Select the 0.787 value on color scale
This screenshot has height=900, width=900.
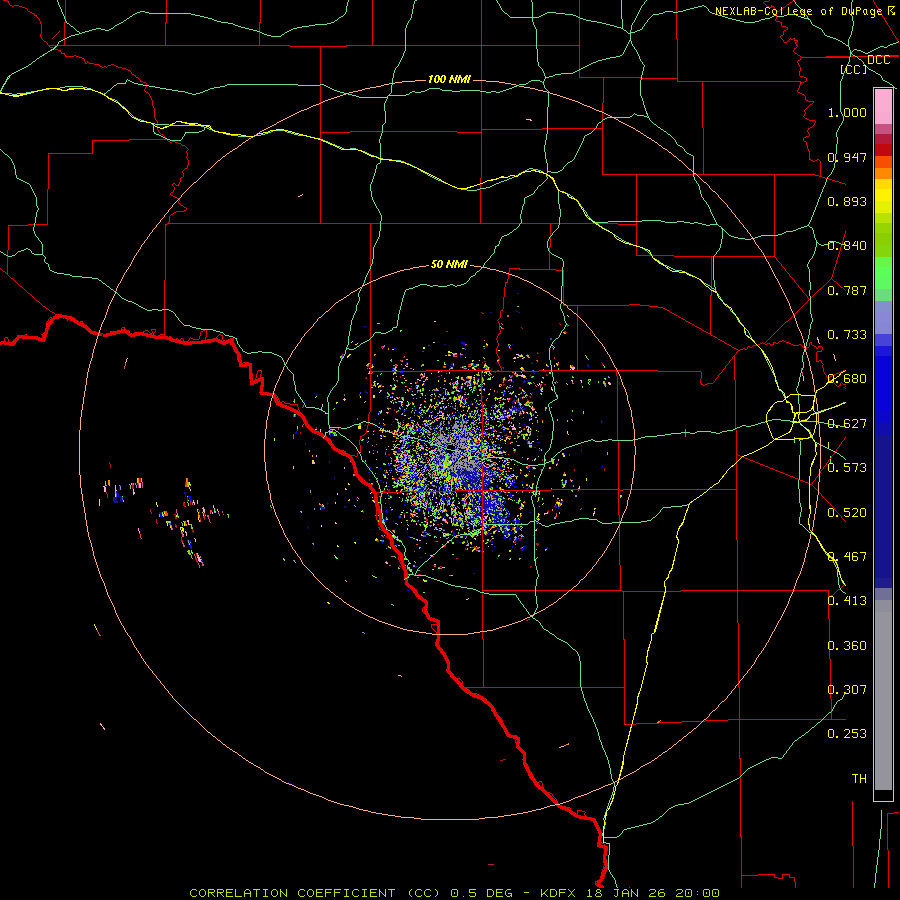click(847, 290)
